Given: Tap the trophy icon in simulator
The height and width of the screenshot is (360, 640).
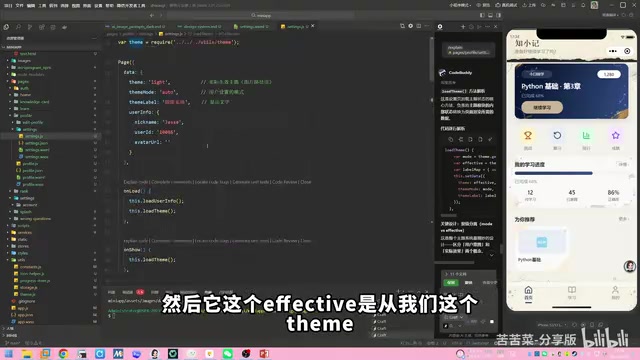Looking at the screenshot, I should [528, 136].
